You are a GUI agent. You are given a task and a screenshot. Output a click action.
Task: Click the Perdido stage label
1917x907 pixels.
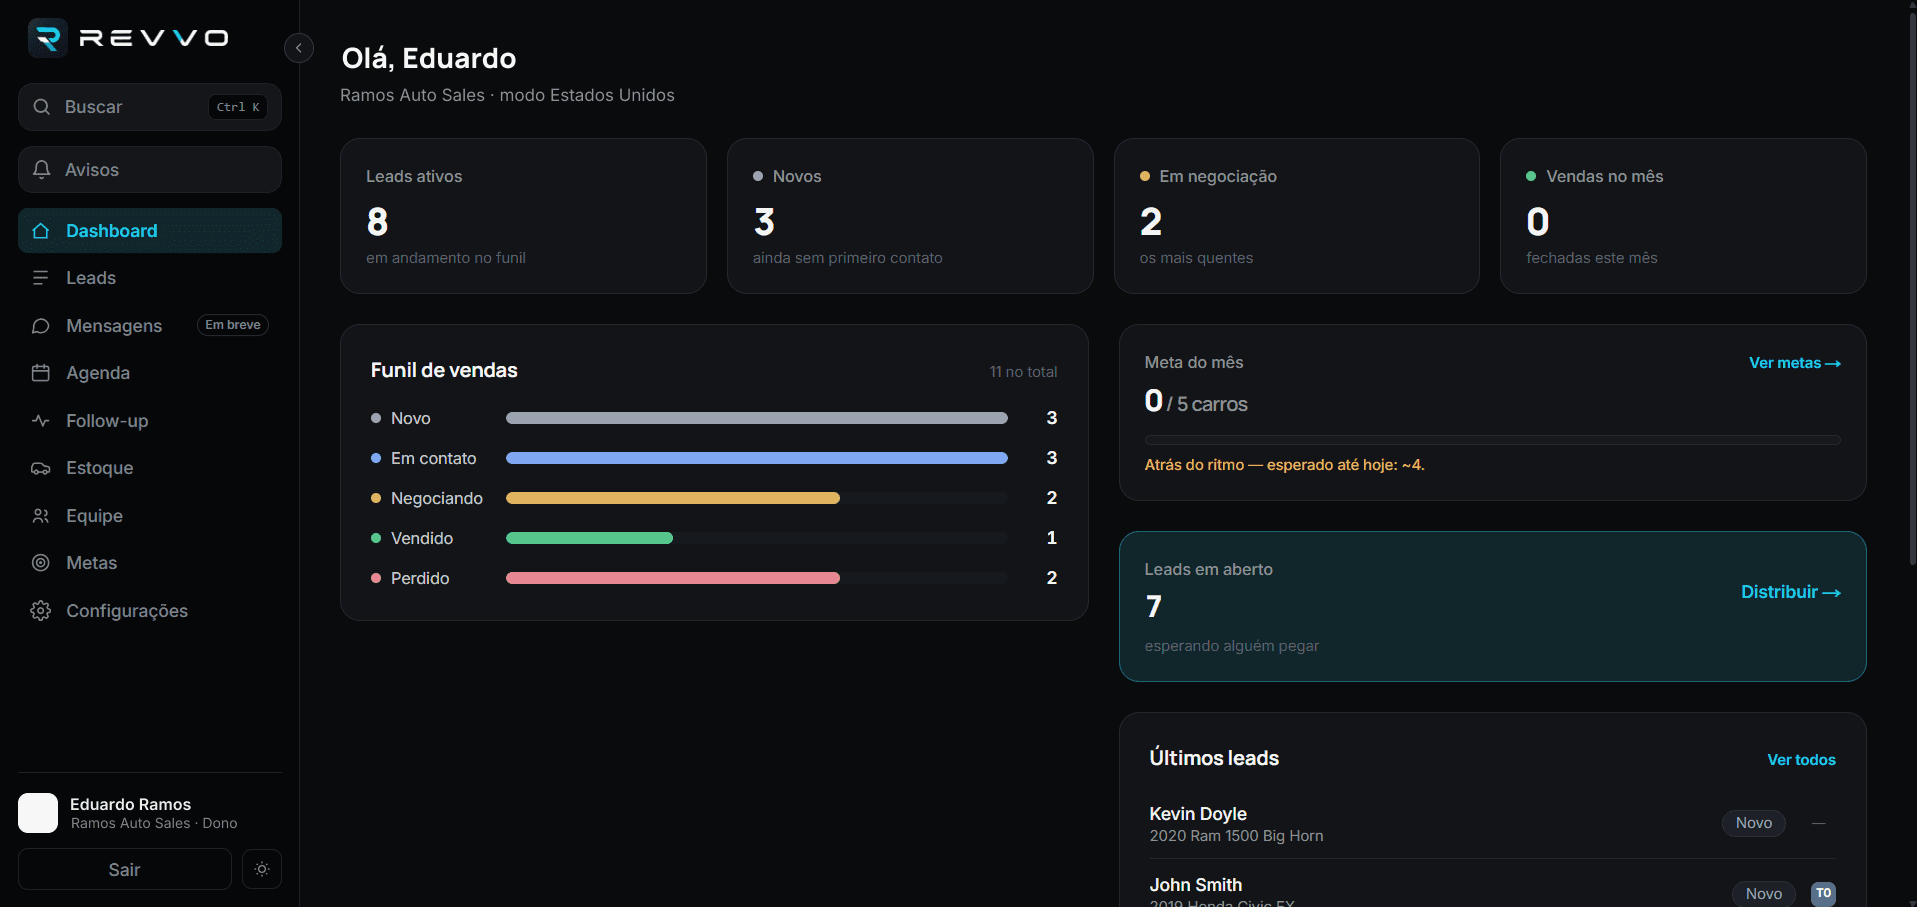(x=420, y=578)
